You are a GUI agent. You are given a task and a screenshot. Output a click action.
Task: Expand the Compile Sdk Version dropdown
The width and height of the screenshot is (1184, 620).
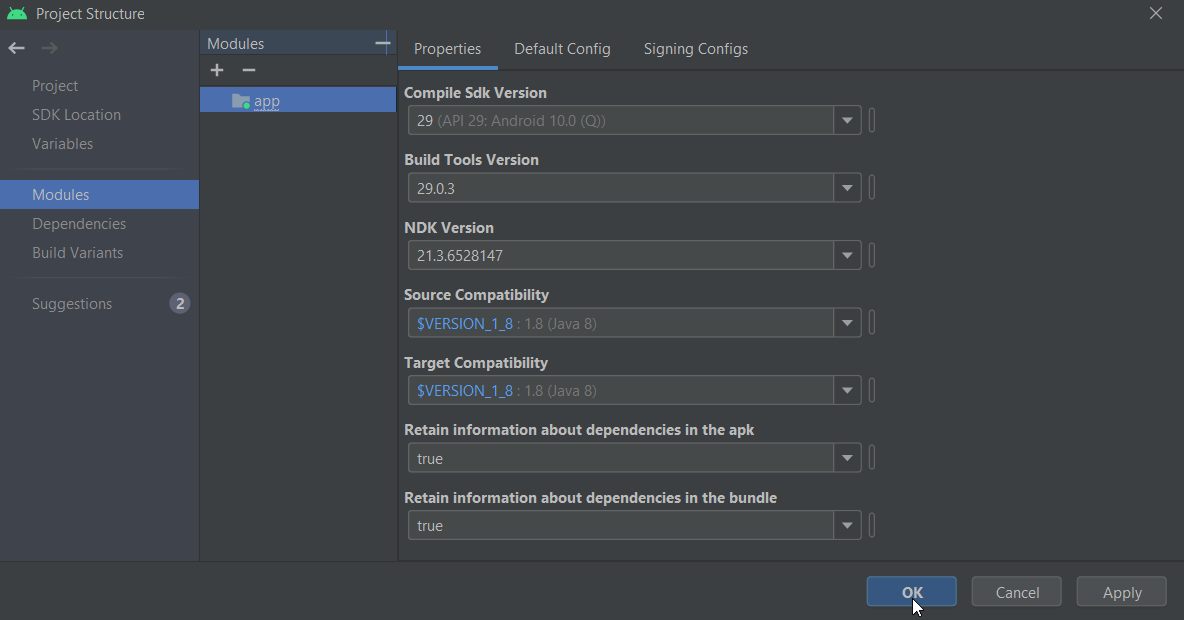coord(847,121)
